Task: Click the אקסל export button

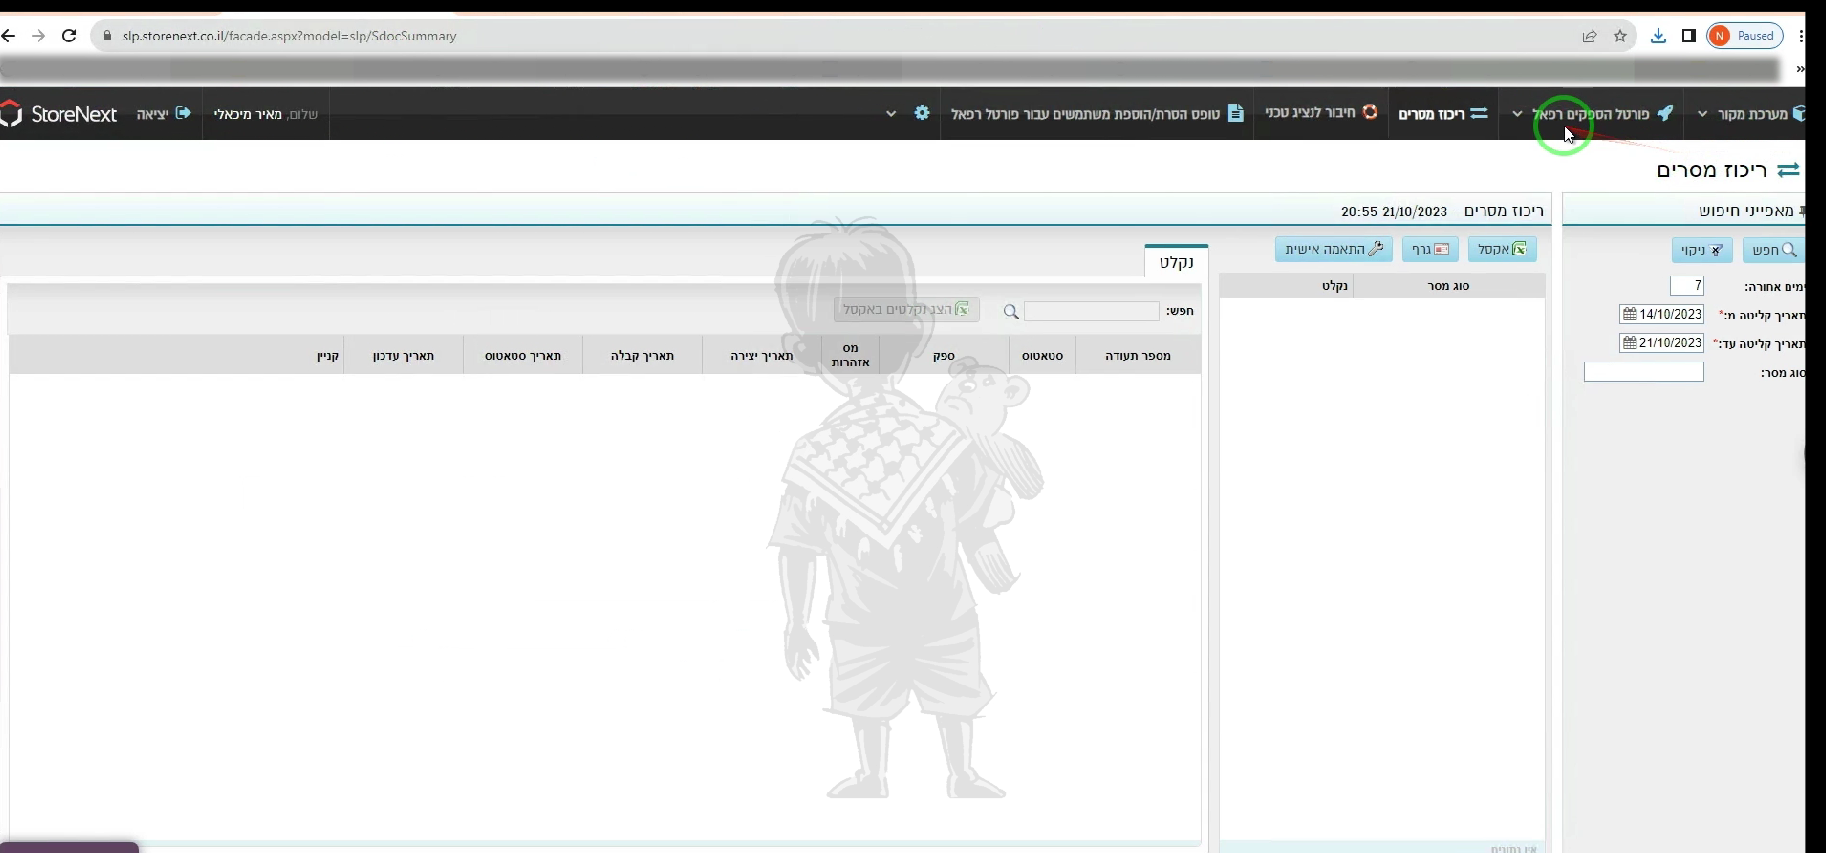Action: pyautogui.click(x=1502, y=249)
